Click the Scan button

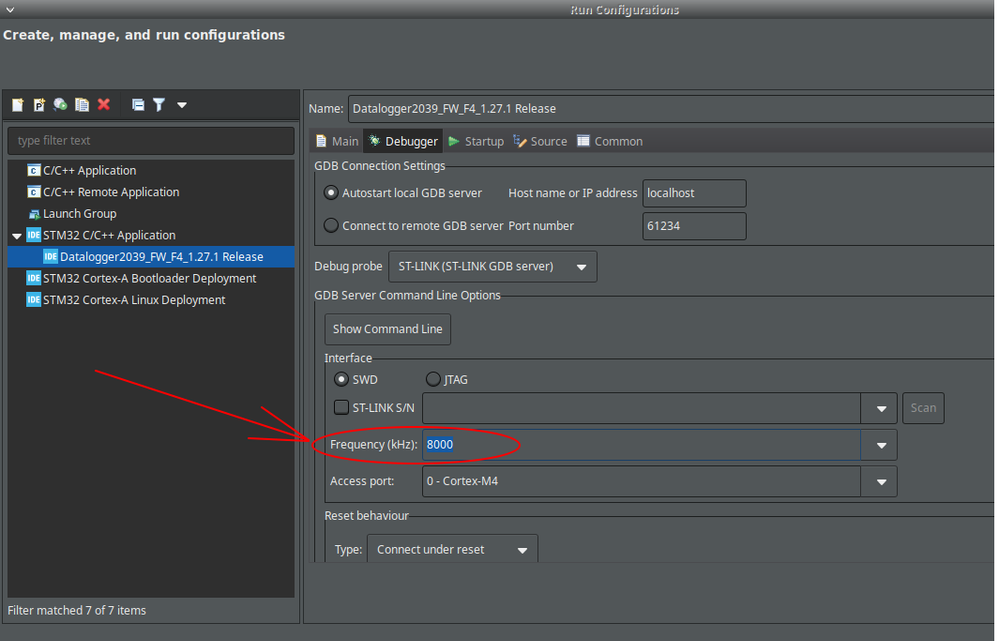923,408
